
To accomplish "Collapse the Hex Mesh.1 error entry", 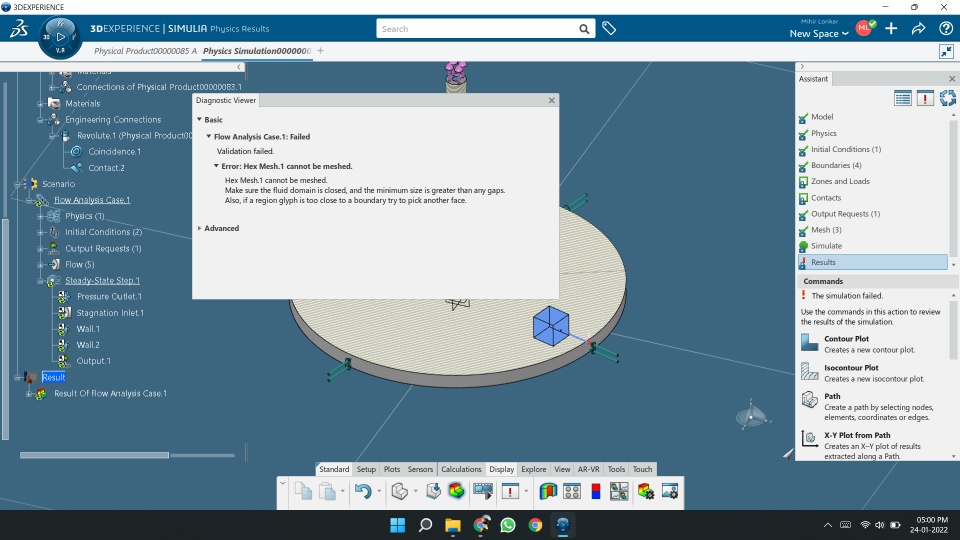I will click(216, 166).
